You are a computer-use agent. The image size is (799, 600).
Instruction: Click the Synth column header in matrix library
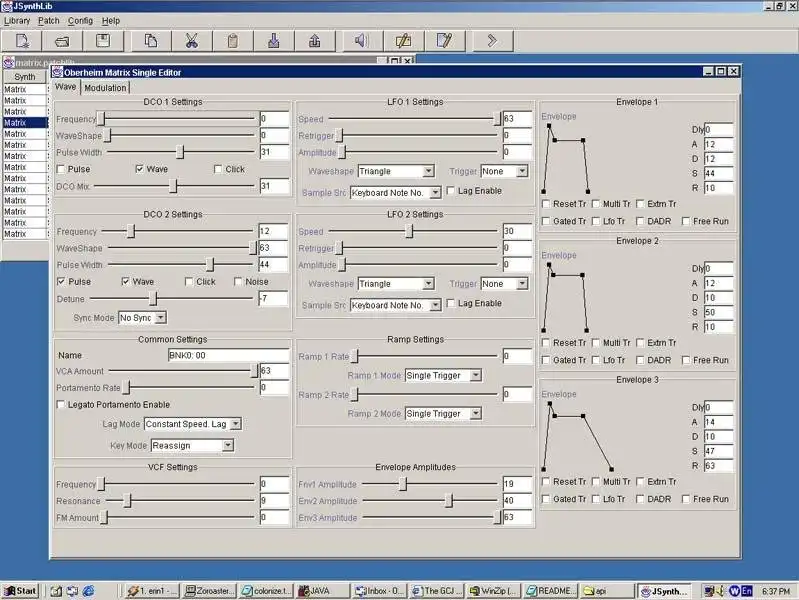coord(24,77)
